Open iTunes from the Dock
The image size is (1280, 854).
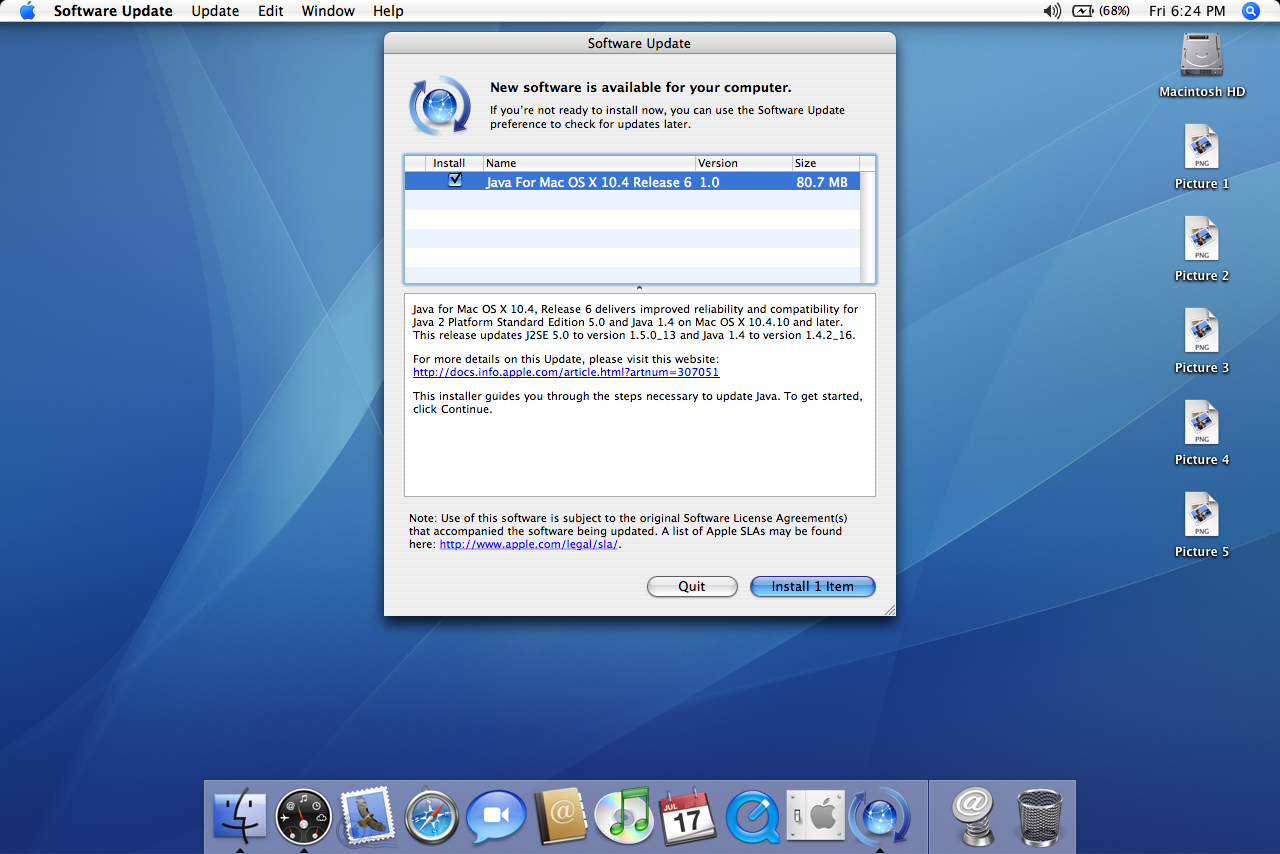(624, 816)
